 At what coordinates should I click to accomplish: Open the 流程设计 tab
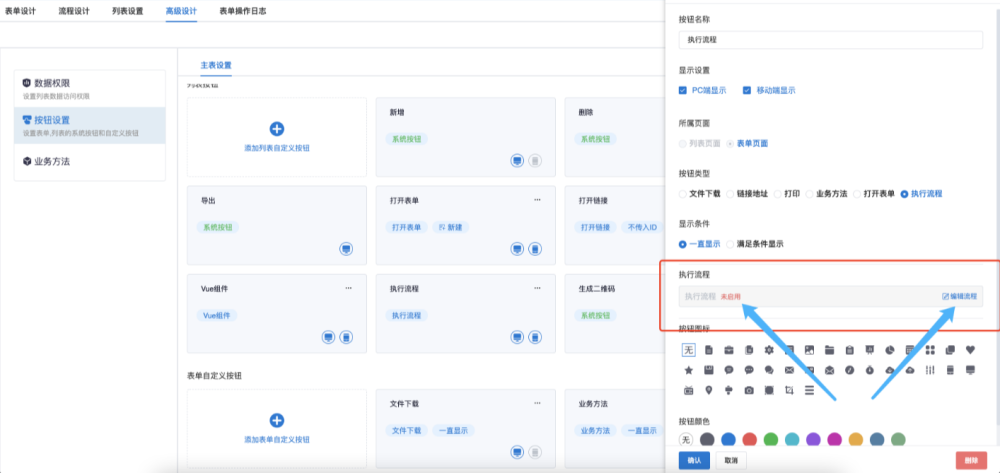coord(74,10)
